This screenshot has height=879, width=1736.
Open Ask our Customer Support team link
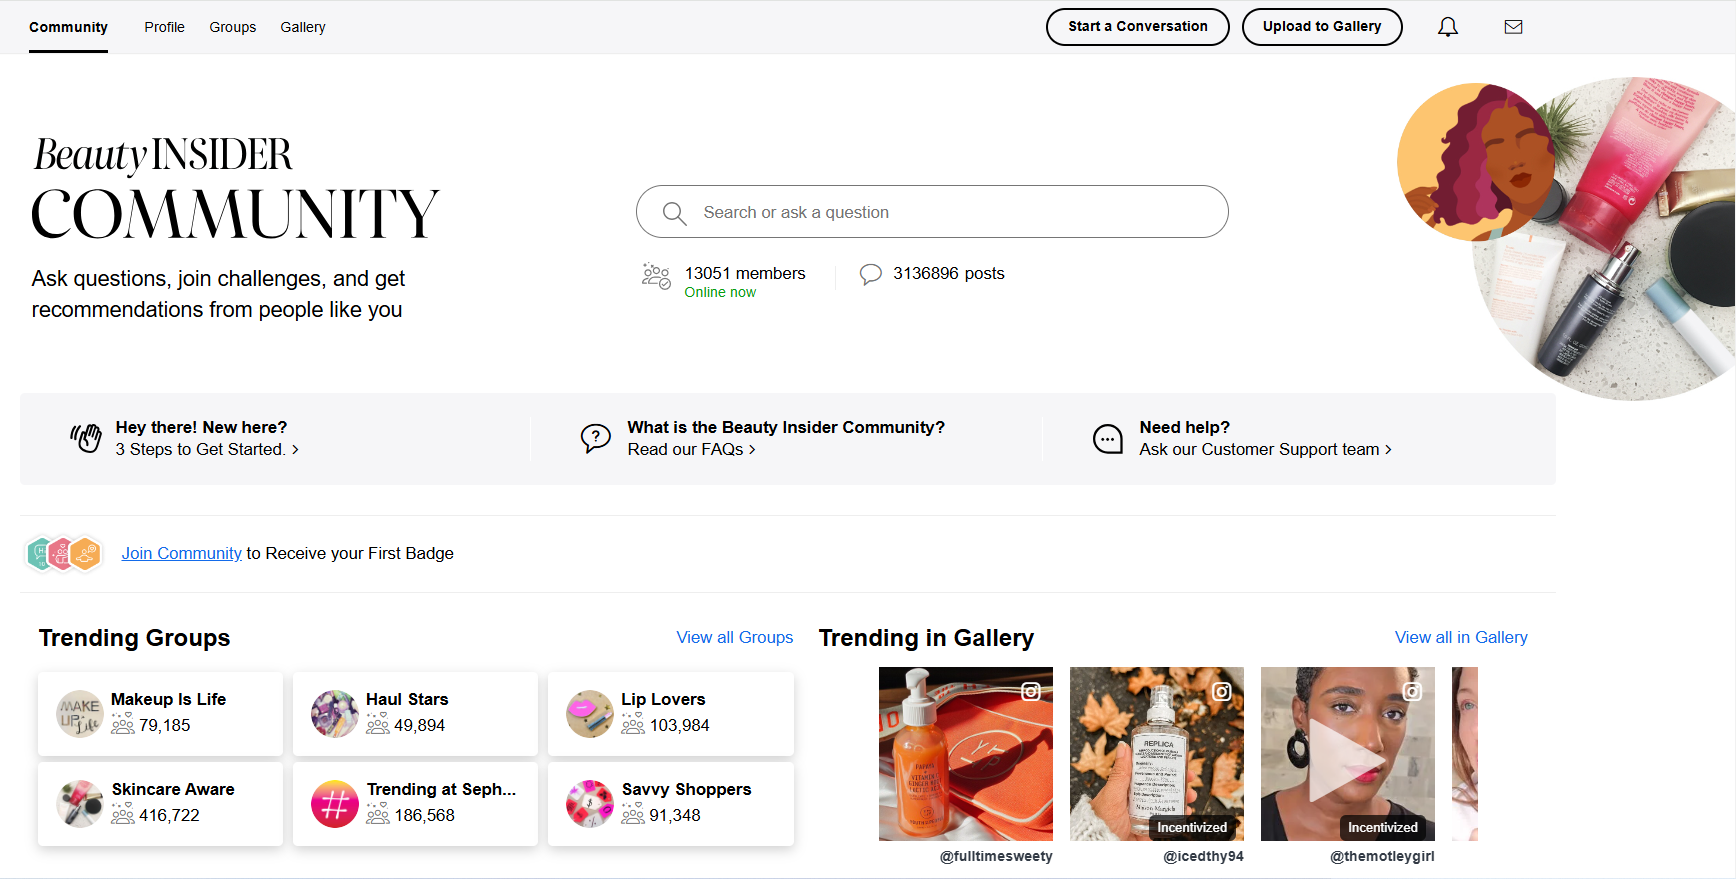click(1265, 450)
